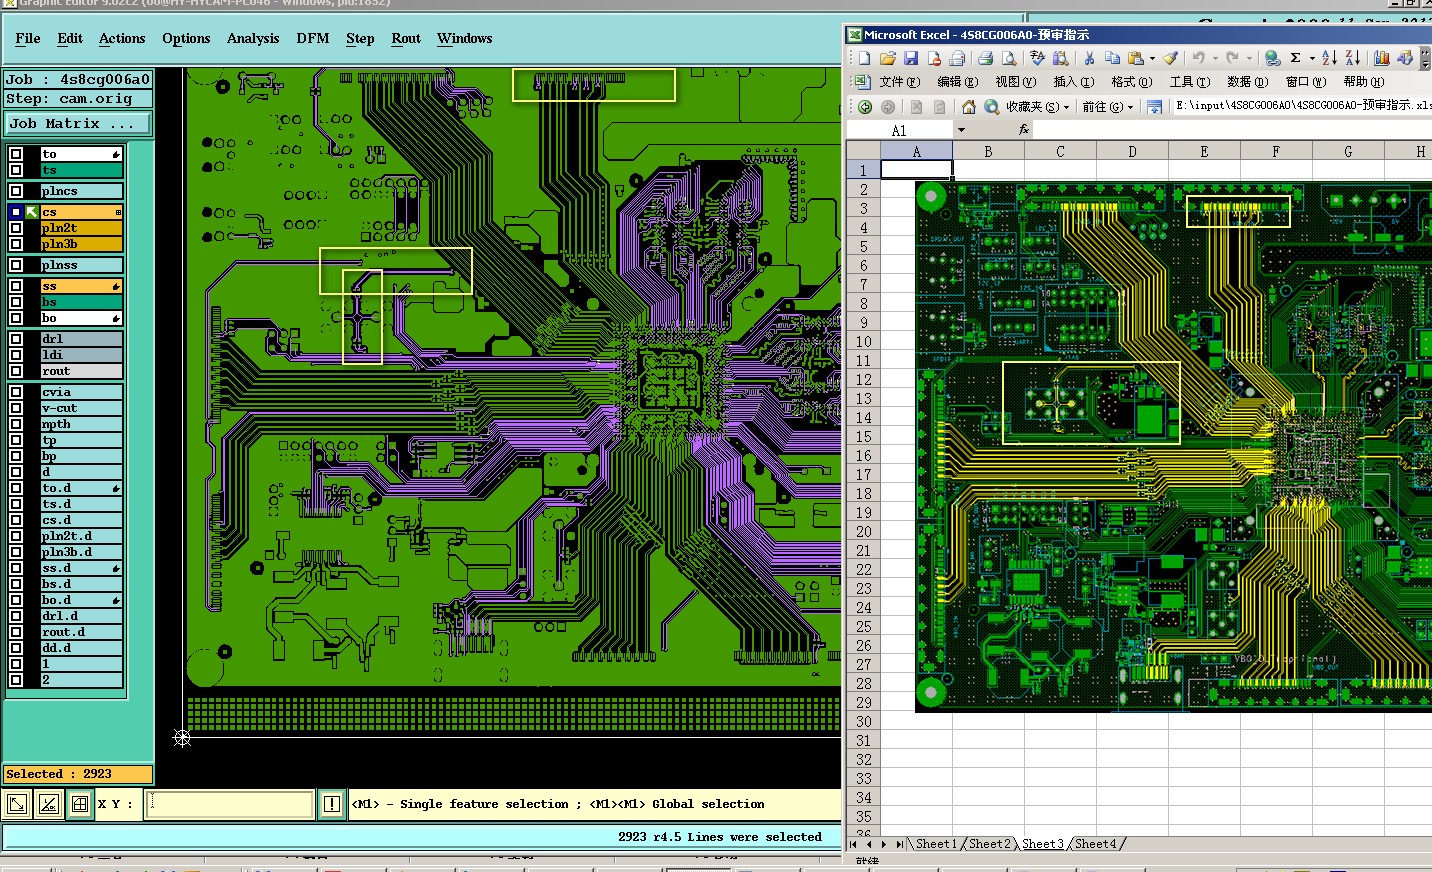Screen dimensions: 1432x872
Task: Open Undo history dropdown arrow
Action: 1215,59
